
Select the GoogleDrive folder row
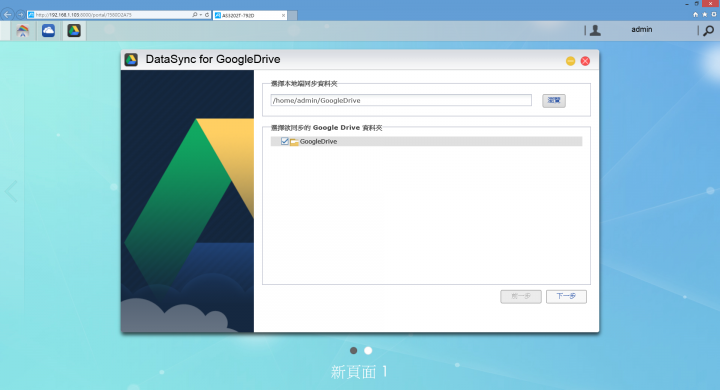tap(426, 141)
